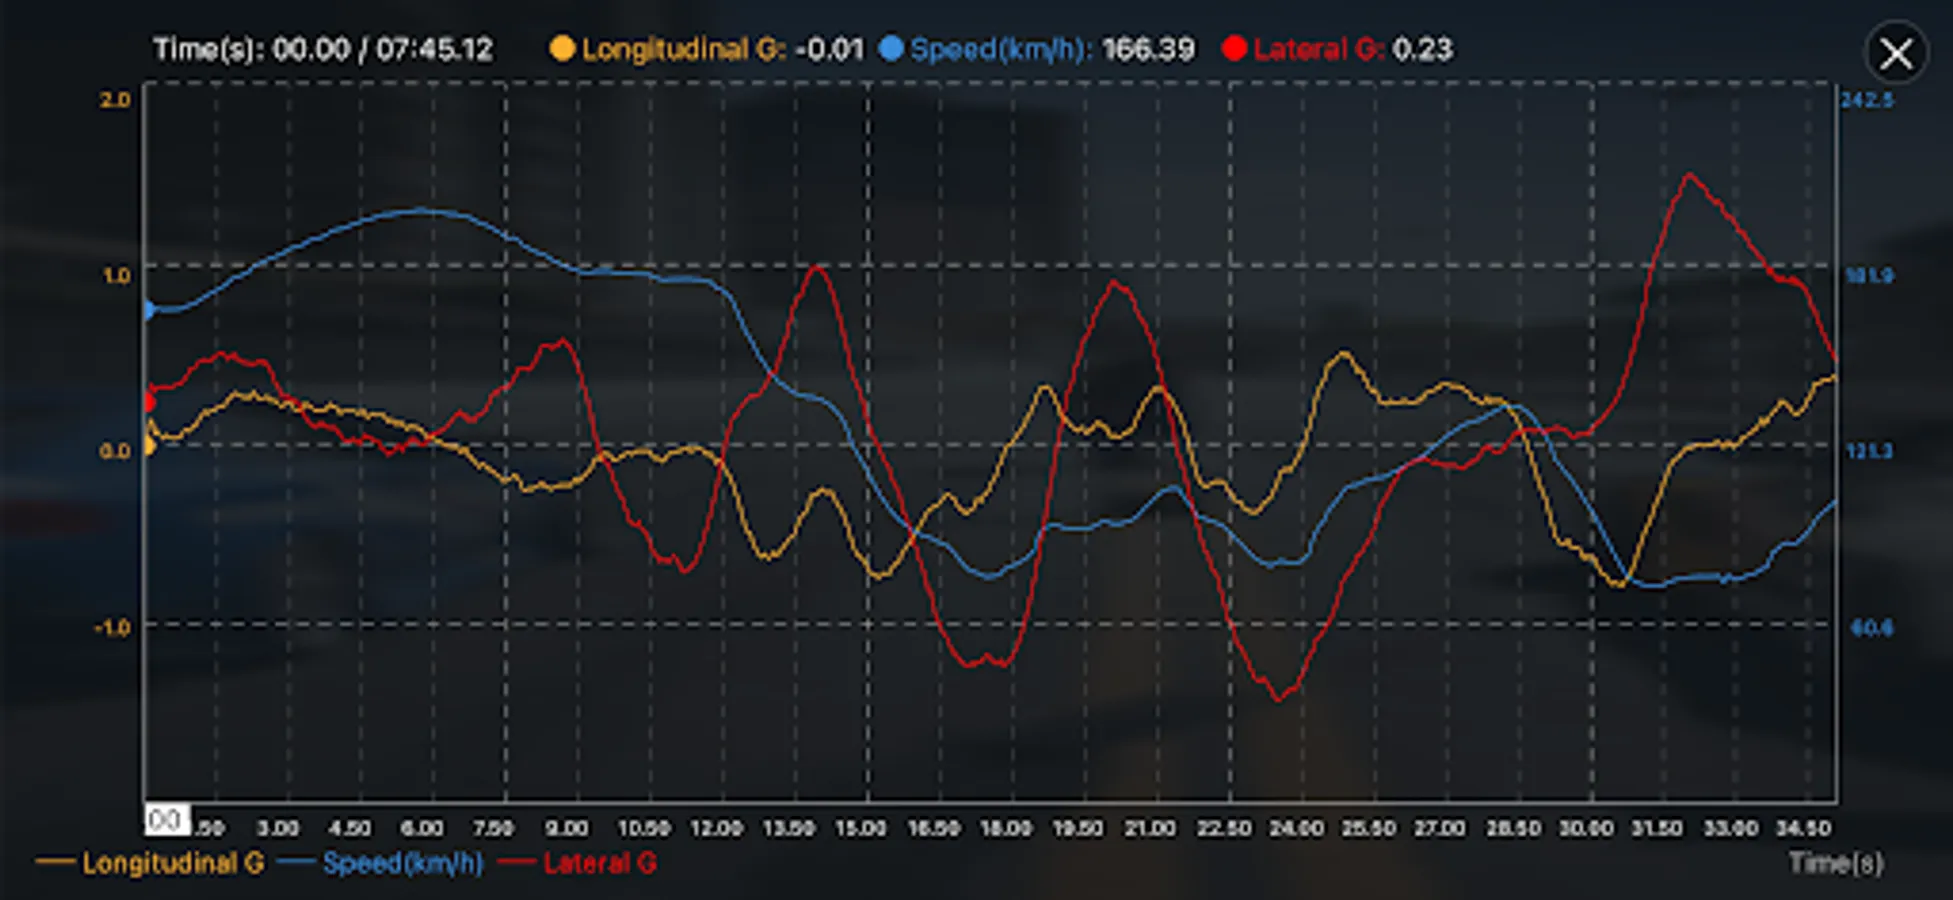Click the 15.00 tick on the time axis

point(860,828)
